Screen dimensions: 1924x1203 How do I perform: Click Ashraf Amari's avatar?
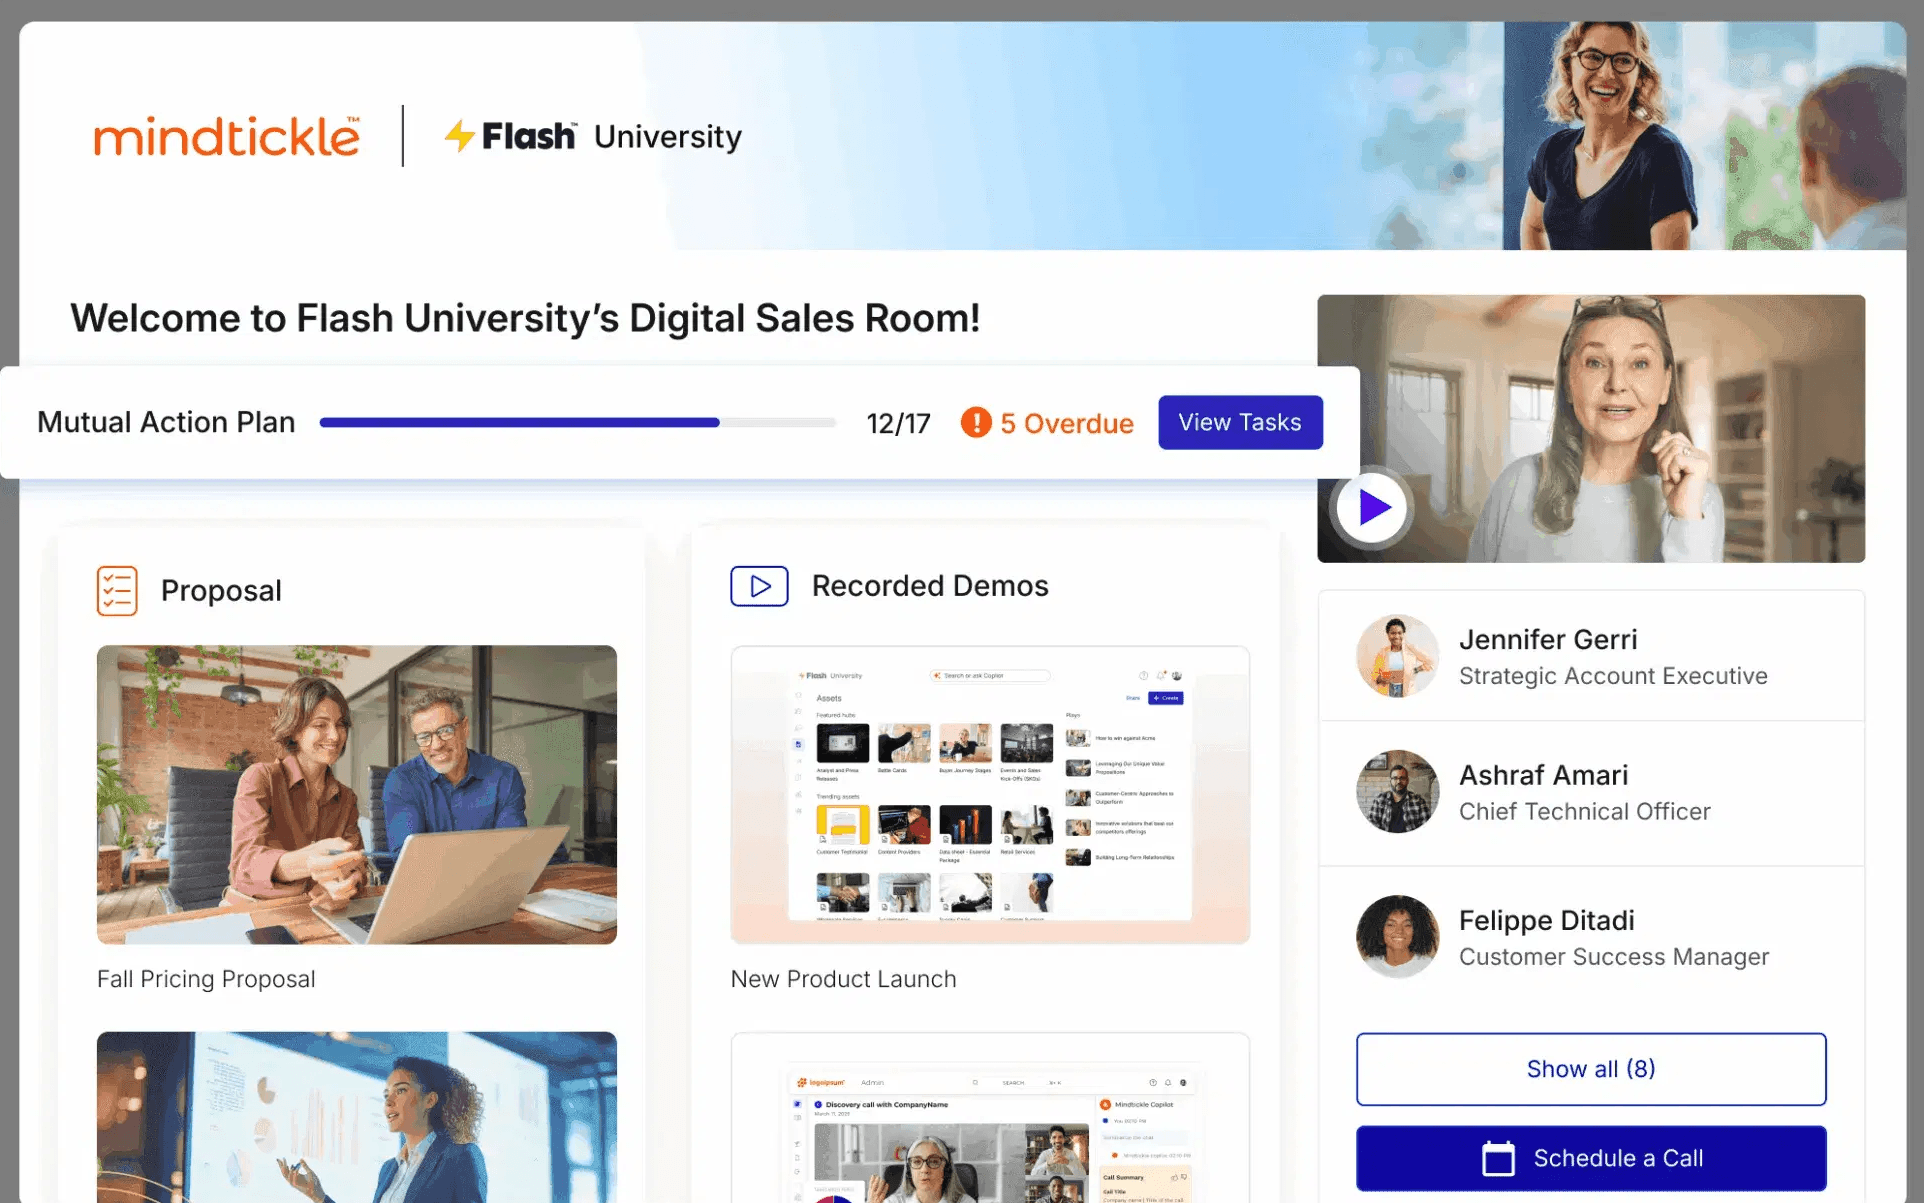(x=1397, y=791)
